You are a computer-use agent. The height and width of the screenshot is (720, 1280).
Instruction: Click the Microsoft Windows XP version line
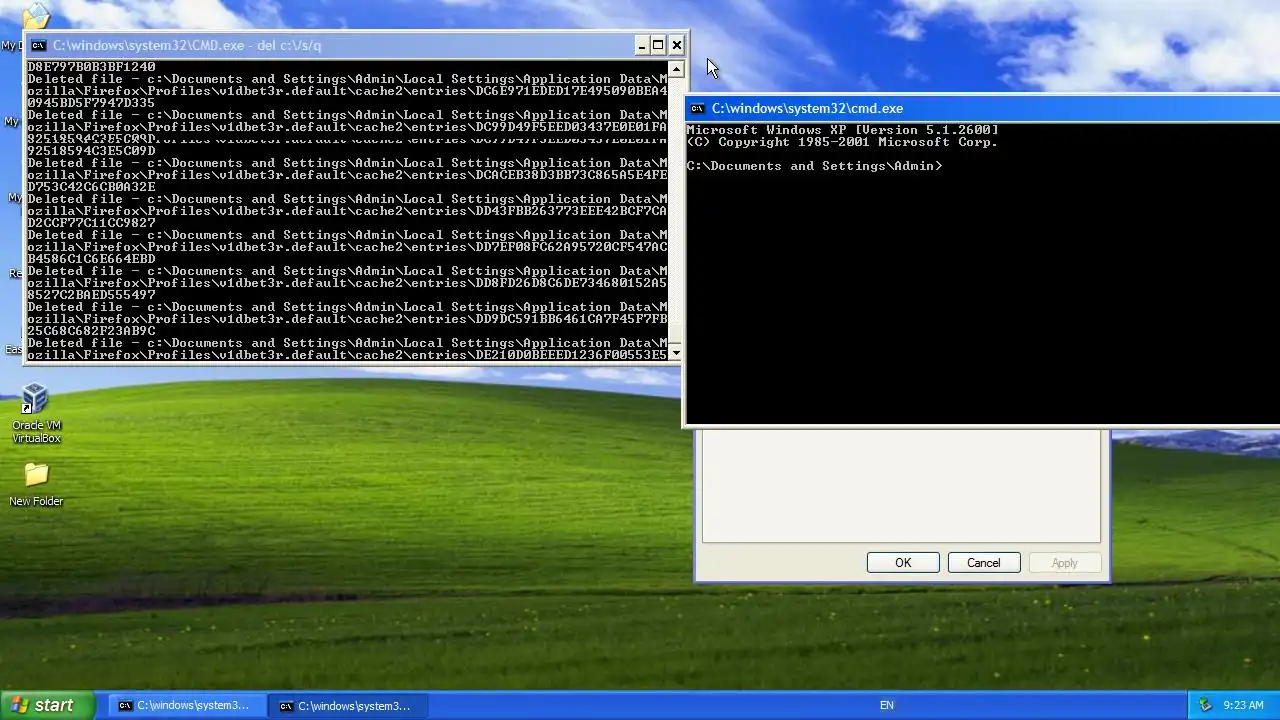pyautogui.click(x=842, y=130)
